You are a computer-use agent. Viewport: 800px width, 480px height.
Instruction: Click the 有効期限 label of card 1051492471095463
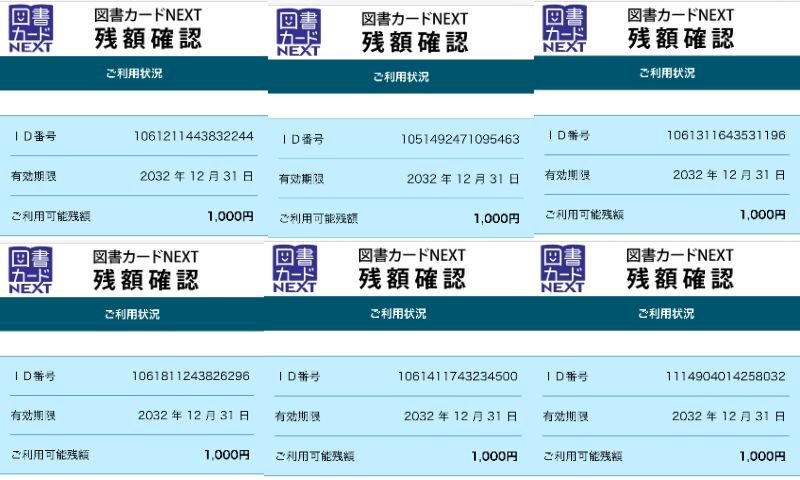(301, 179)
